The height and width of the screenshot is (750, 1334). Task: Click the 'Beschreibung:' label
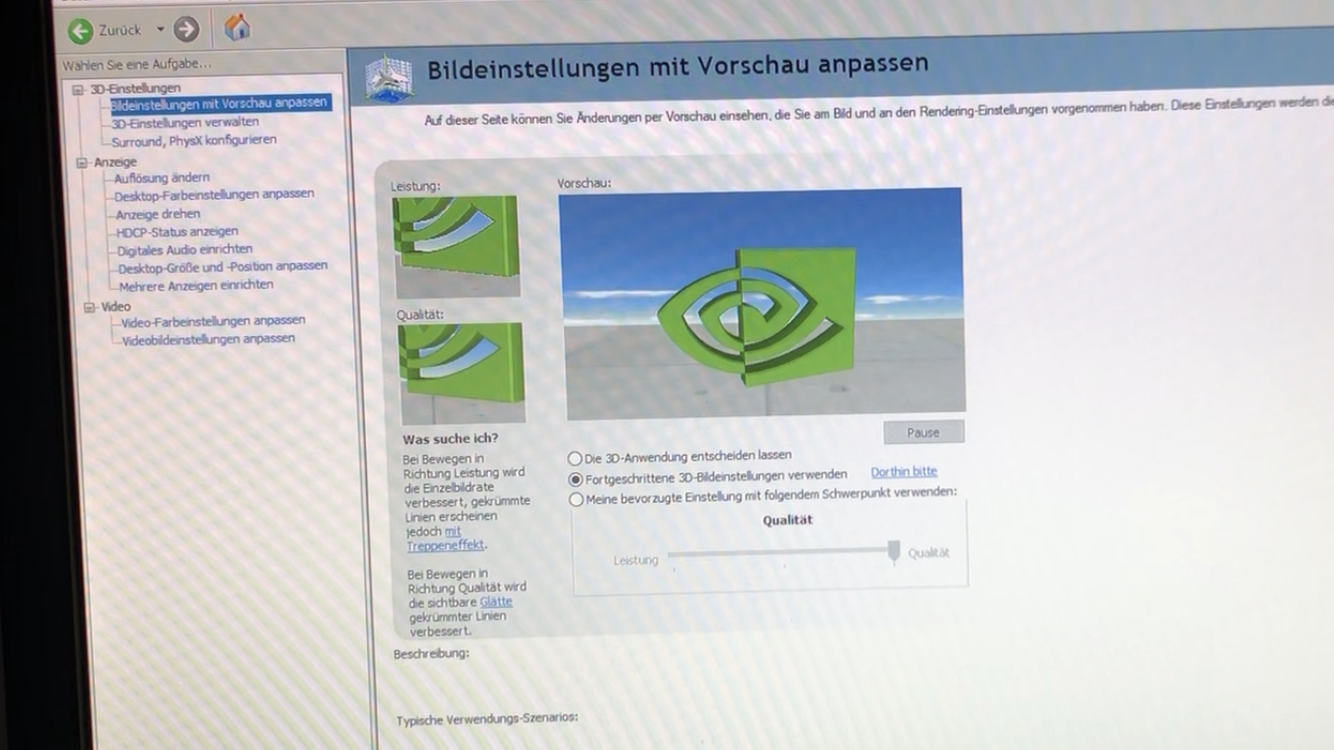point(431,654)
